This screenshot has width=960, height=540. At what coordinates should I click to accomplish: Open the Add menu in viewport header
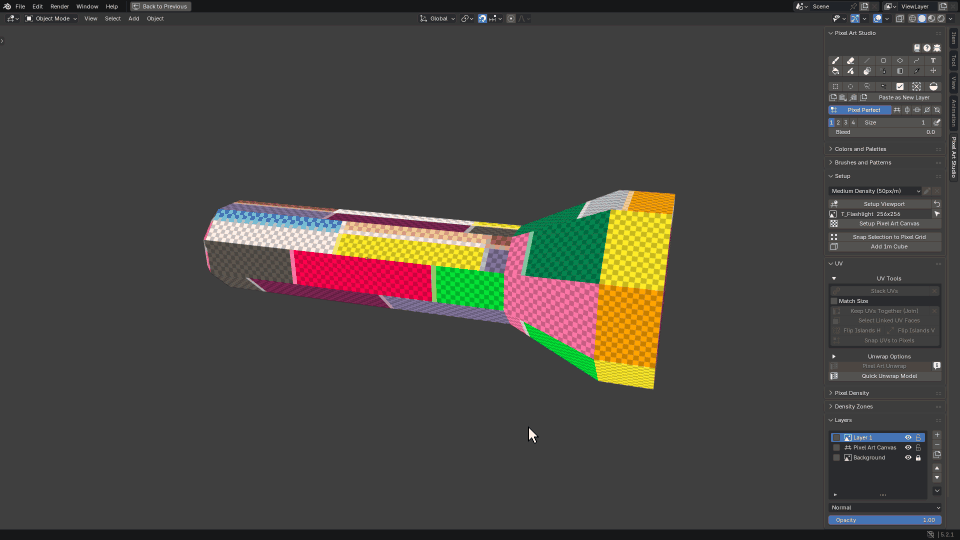click(x=133, y=18)
